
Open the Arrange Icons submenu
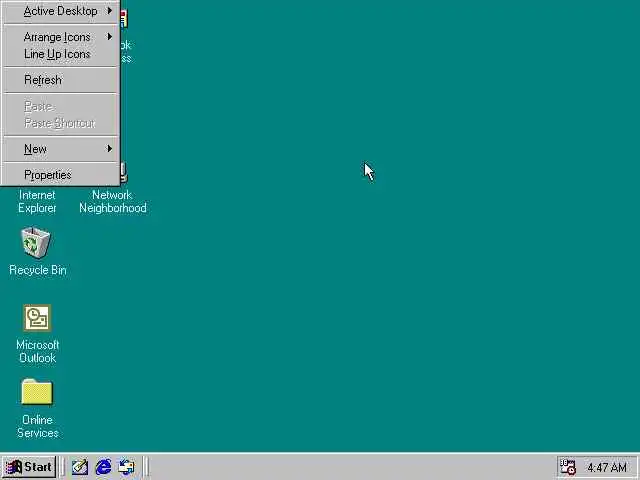[x=60, y=37]
